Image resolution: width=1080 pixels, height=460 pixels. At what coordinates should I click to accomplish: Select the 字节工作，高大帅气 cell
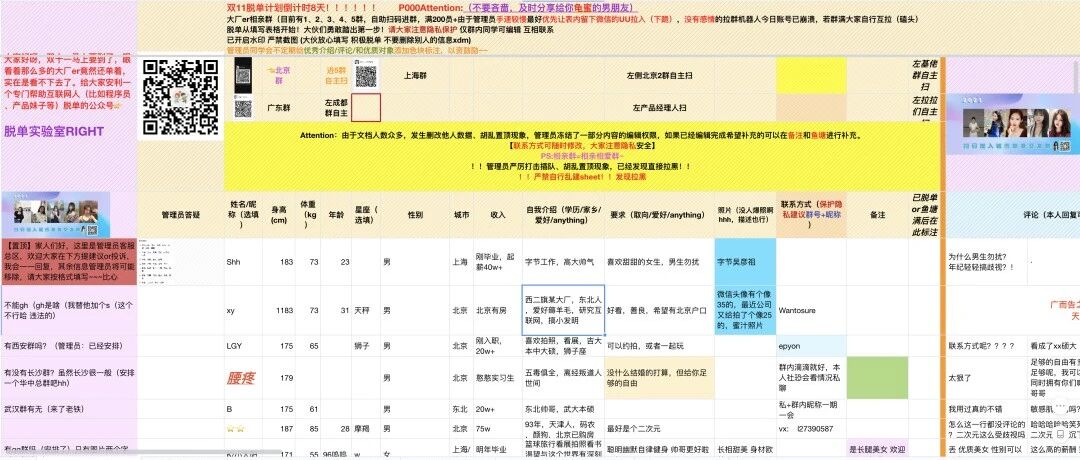tap(563, 262)
